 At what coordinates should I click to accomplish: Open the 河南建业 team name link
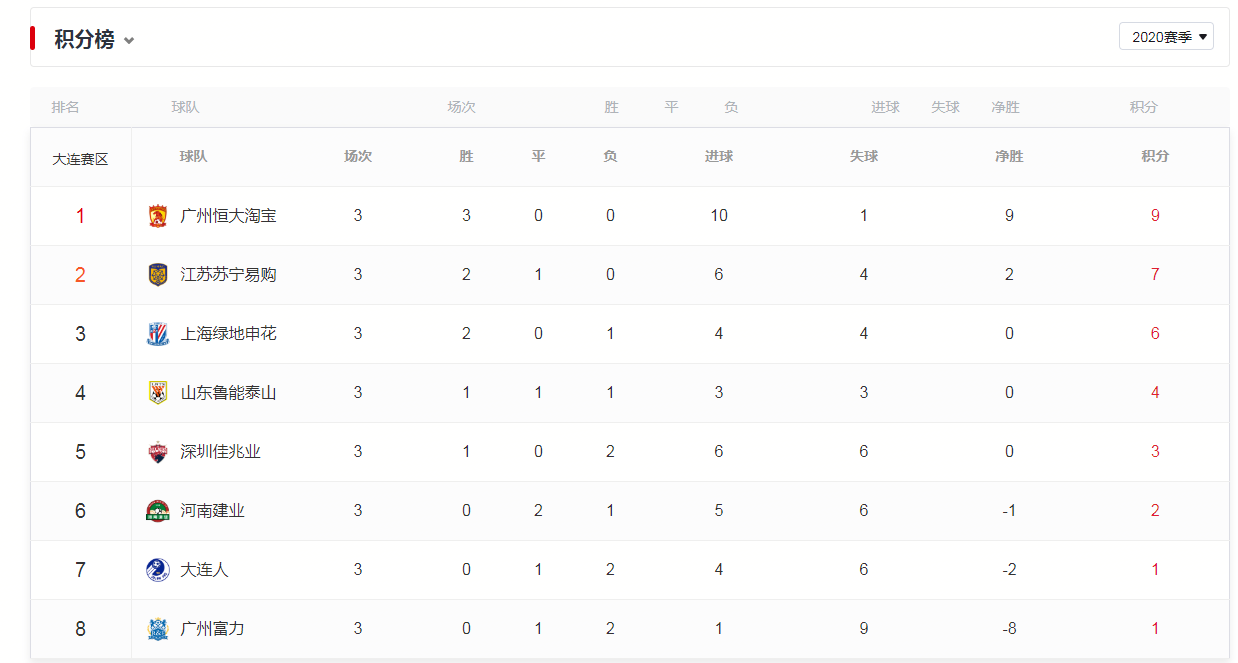[x=212, y=511]
